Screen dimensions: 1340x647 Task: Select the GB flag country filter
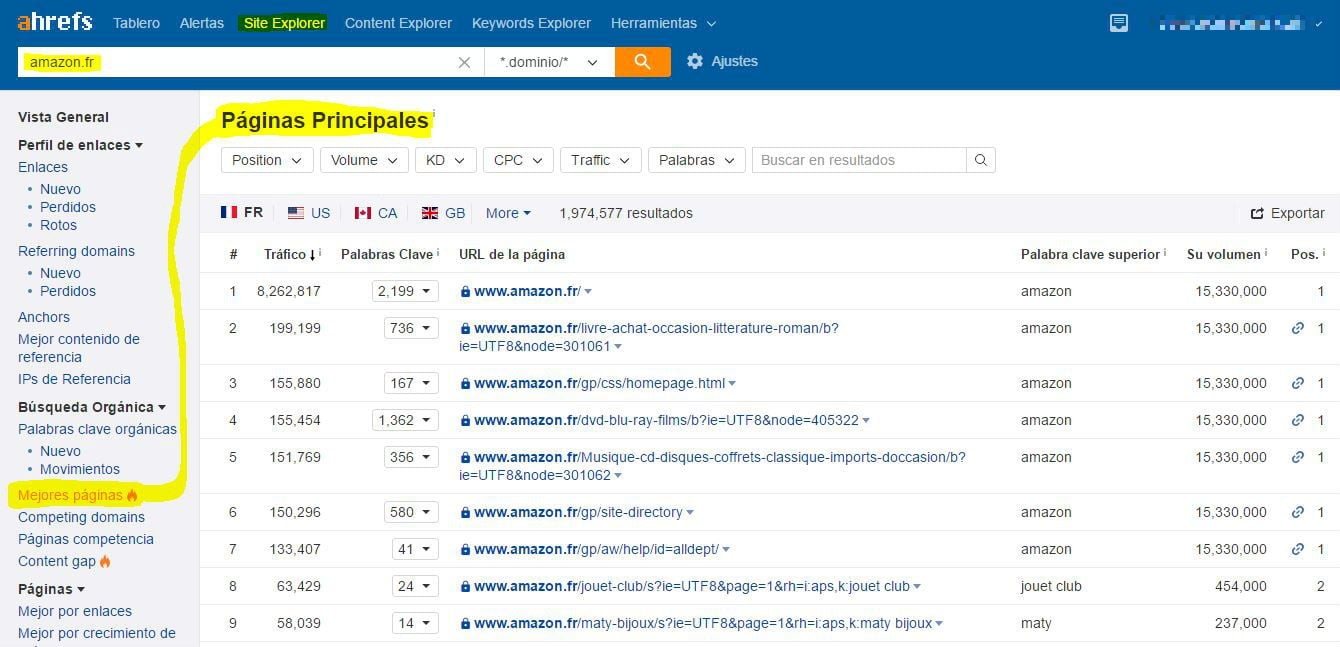[443, 213]
